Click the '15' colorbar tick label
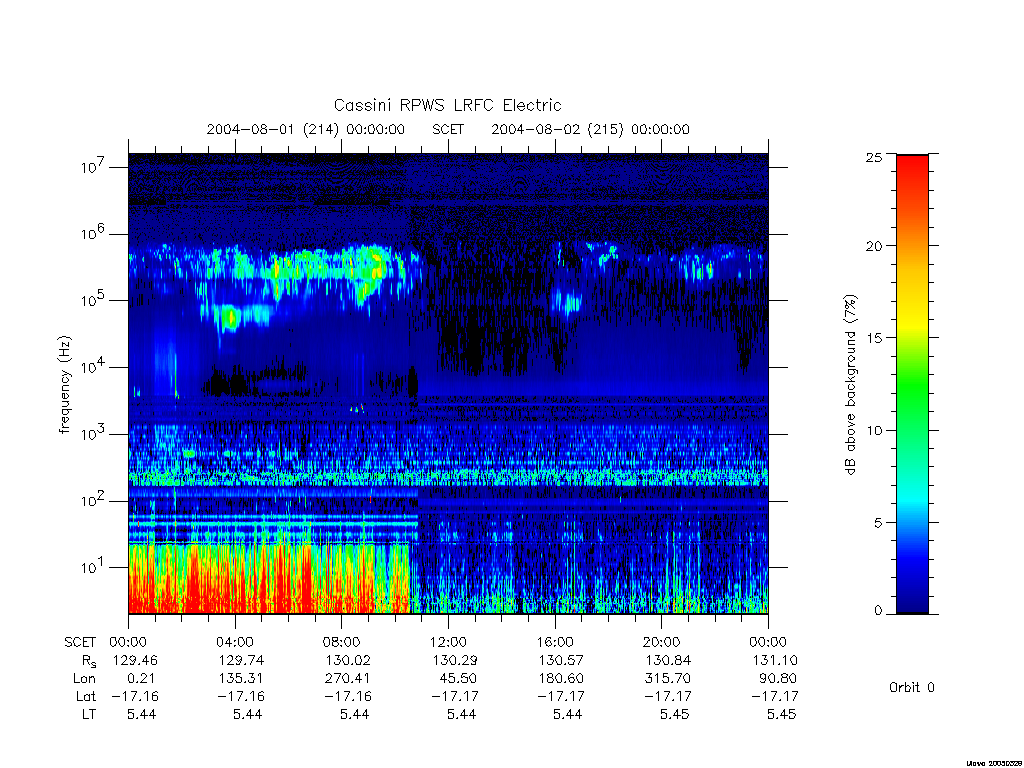Viewport: 1024px width, 768px height. pyautogui.click(x=874, y=338)
